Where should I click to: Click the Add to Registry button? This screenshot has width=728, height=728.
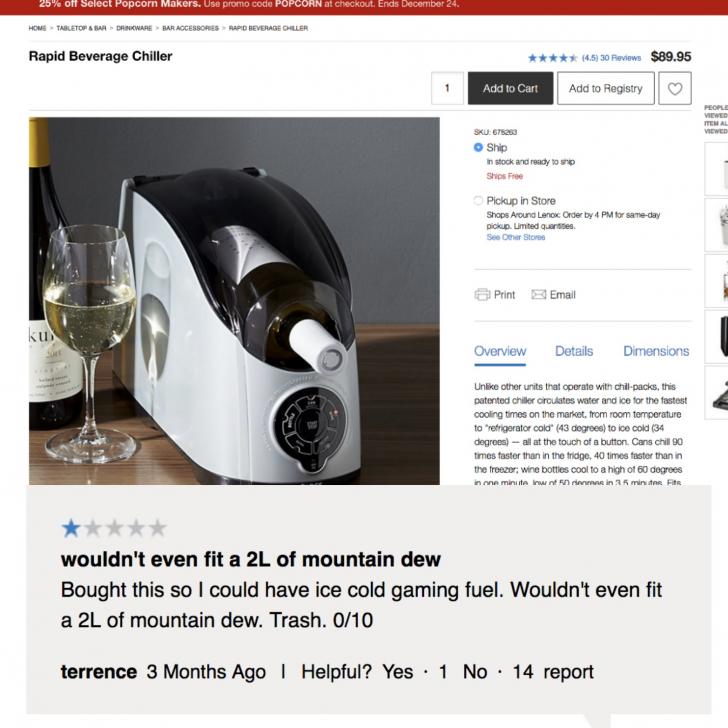[606, 88]
